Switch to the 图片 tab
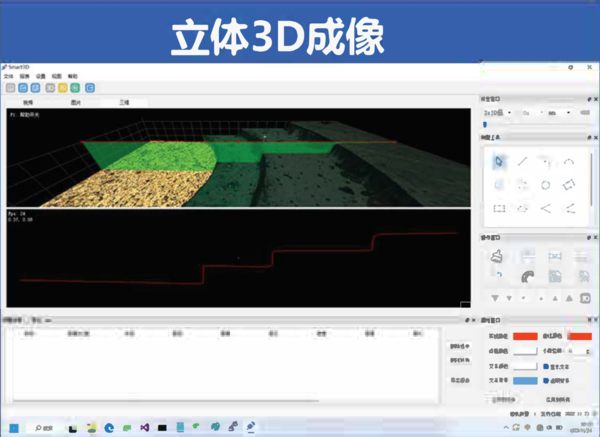The image size is (600, 437). point(76,103)
